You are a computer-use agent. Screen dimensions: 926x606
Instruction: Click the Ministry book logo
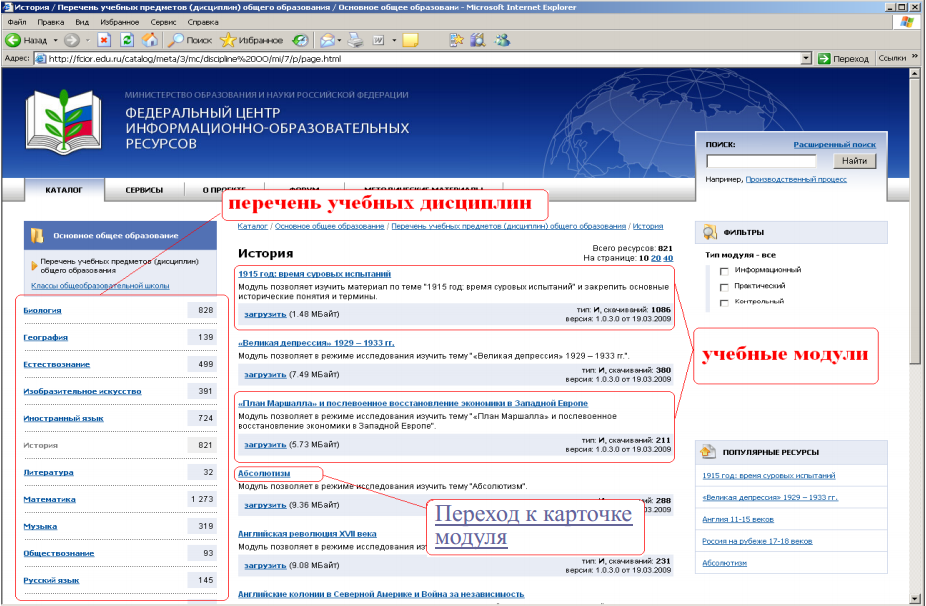click(63, 122)
